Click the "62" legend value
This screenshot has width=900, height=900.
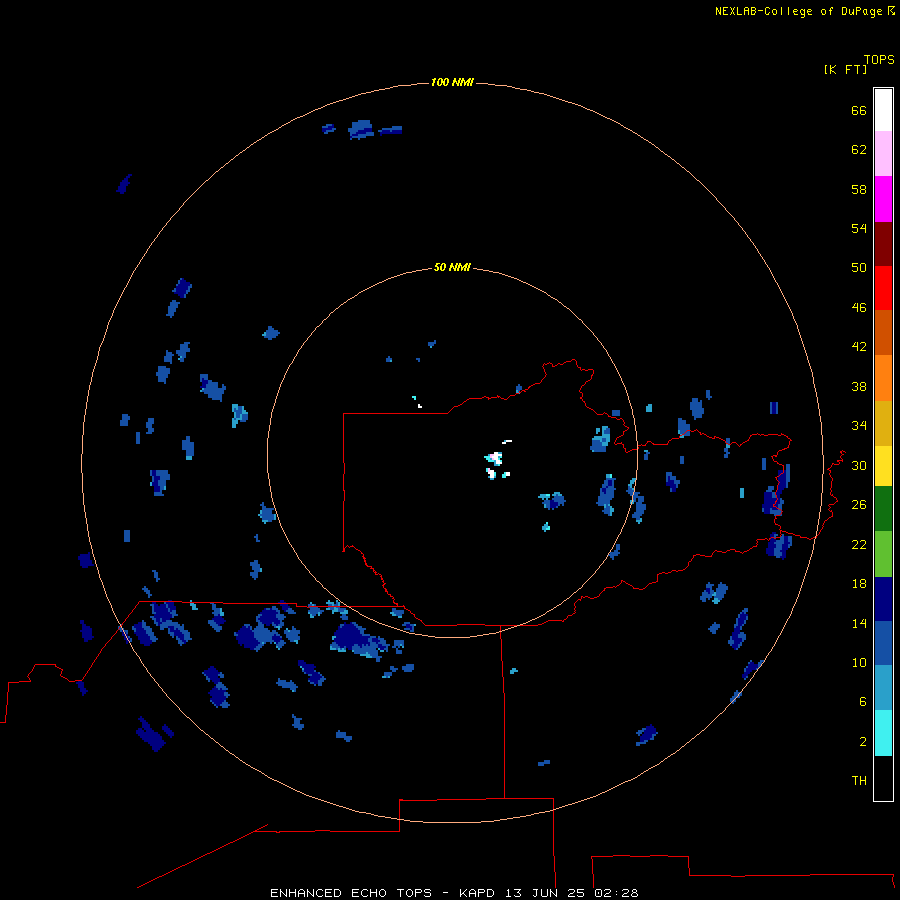point(859,150)
